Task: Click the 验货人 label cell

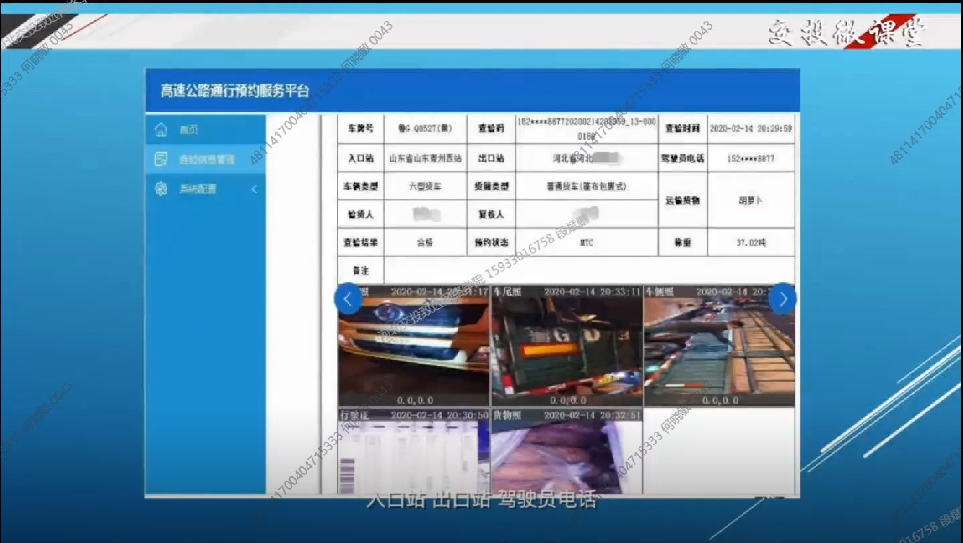Action: click(361, 214)
